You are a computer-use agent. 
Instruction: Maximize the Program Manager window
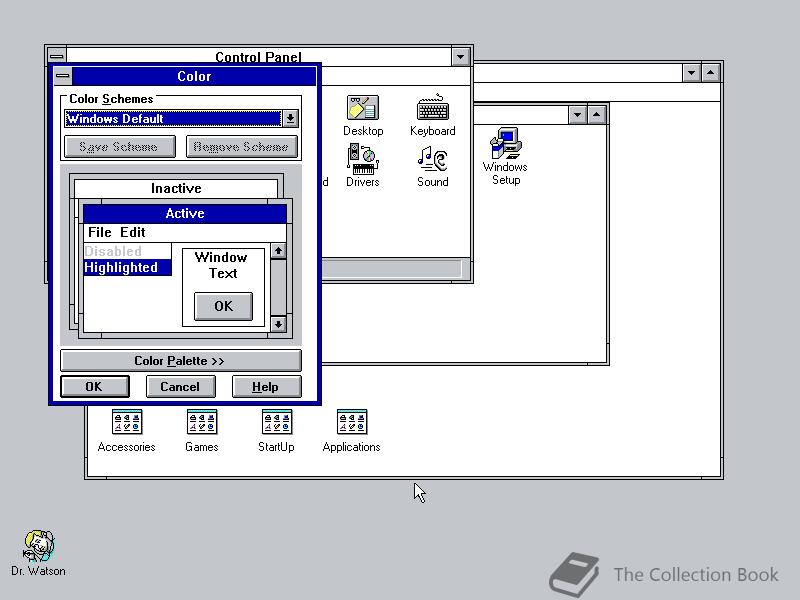coord(711,72)
